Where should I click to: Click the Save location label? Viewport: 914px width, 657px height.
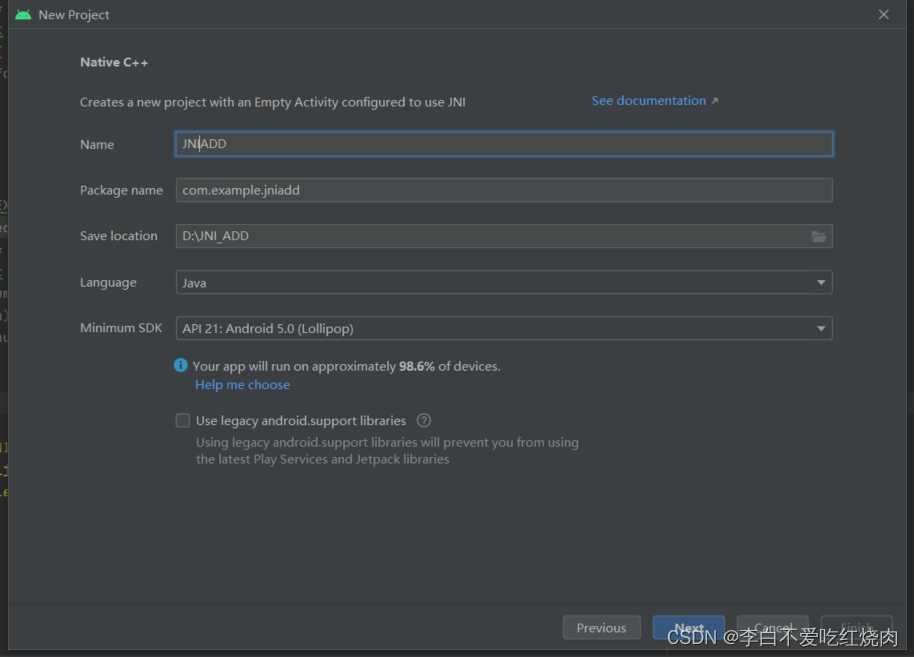[x=119, y=236]
